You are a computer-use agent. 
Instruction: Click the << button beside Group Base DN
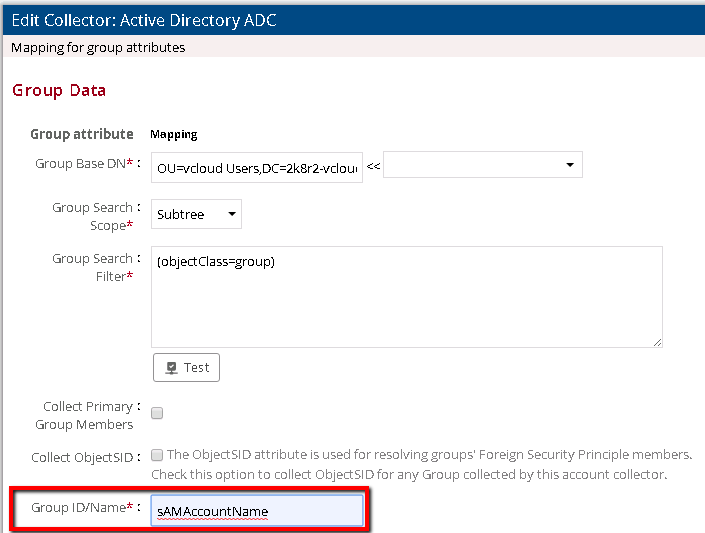373,165
